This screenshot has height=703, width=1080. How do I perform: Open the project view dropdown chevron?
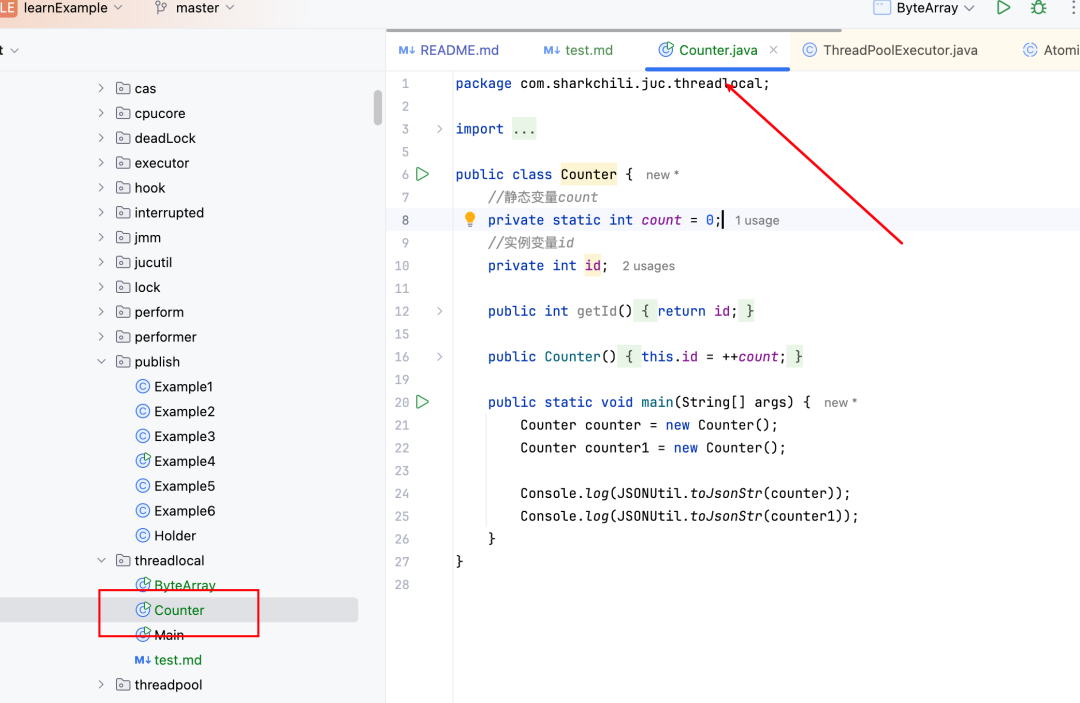pos(14,50)
